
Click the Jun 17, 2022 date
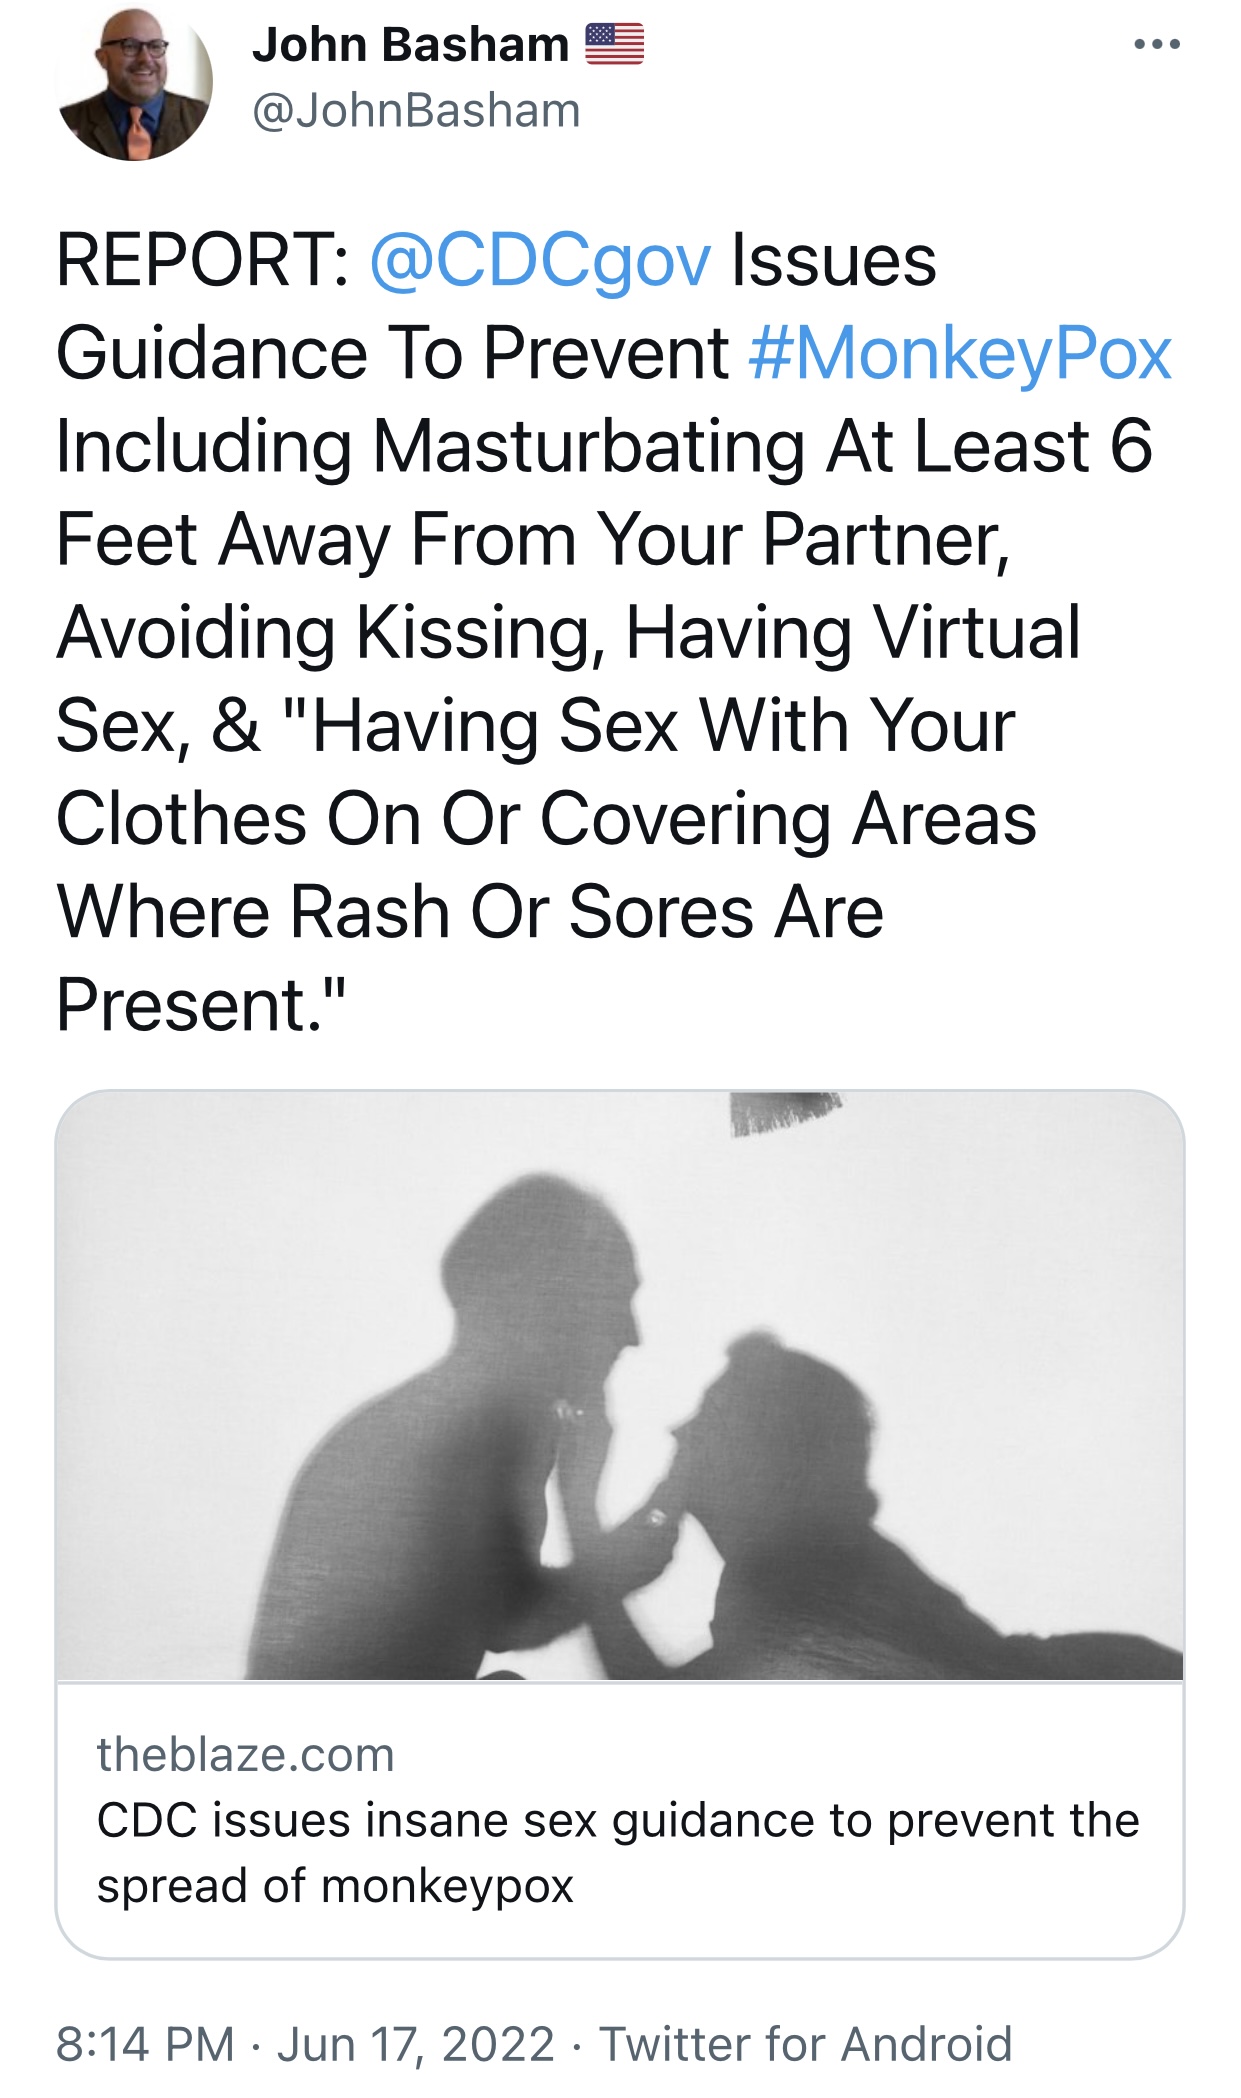coord(416,2044)
